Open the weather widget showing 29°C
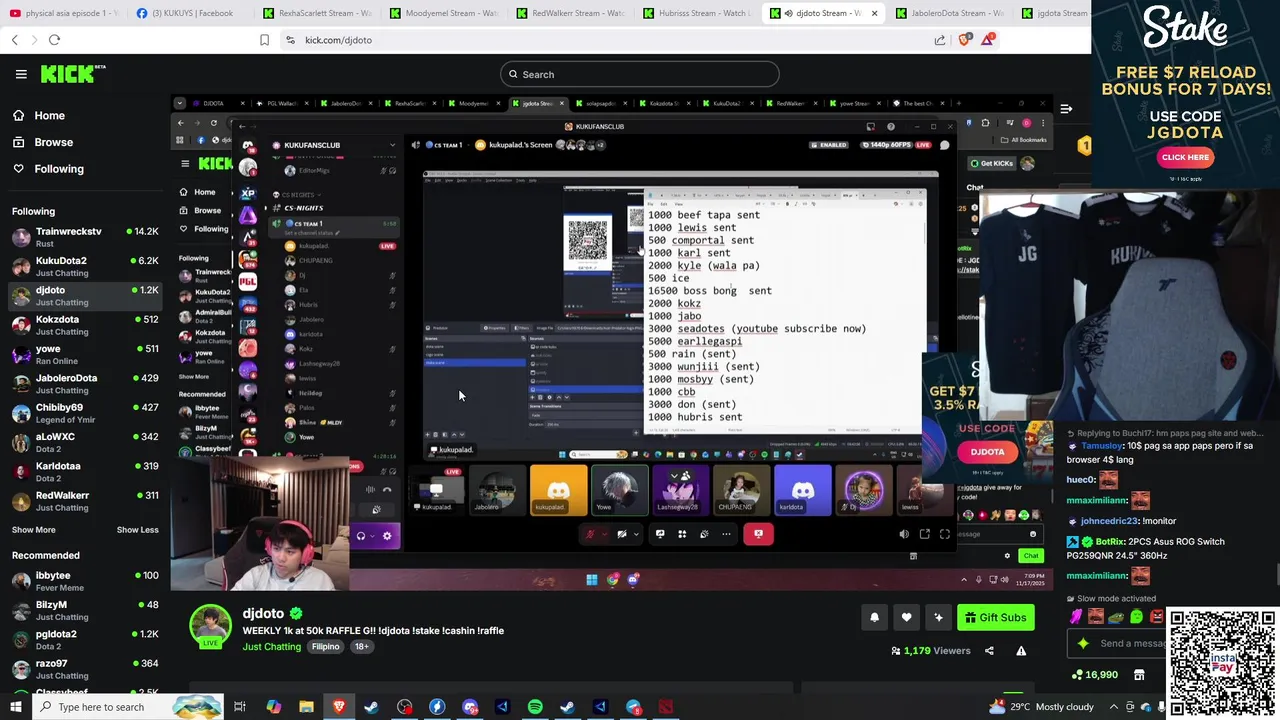 [x=1041, y=707]
